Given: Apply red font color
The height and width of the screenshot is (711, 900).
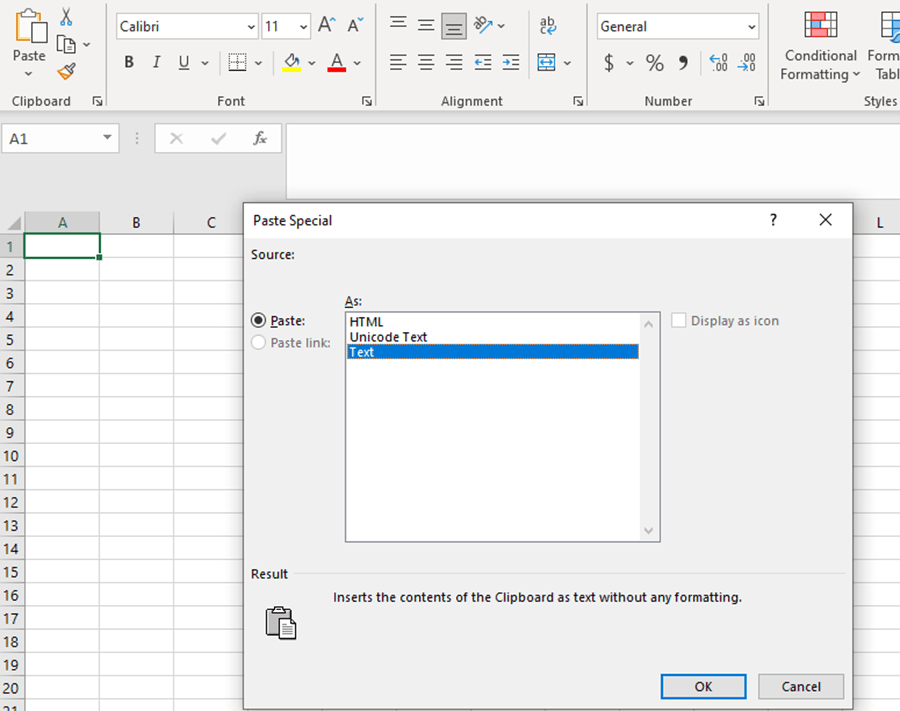Looking at the screenshot, I should click(x=337, y=62).
